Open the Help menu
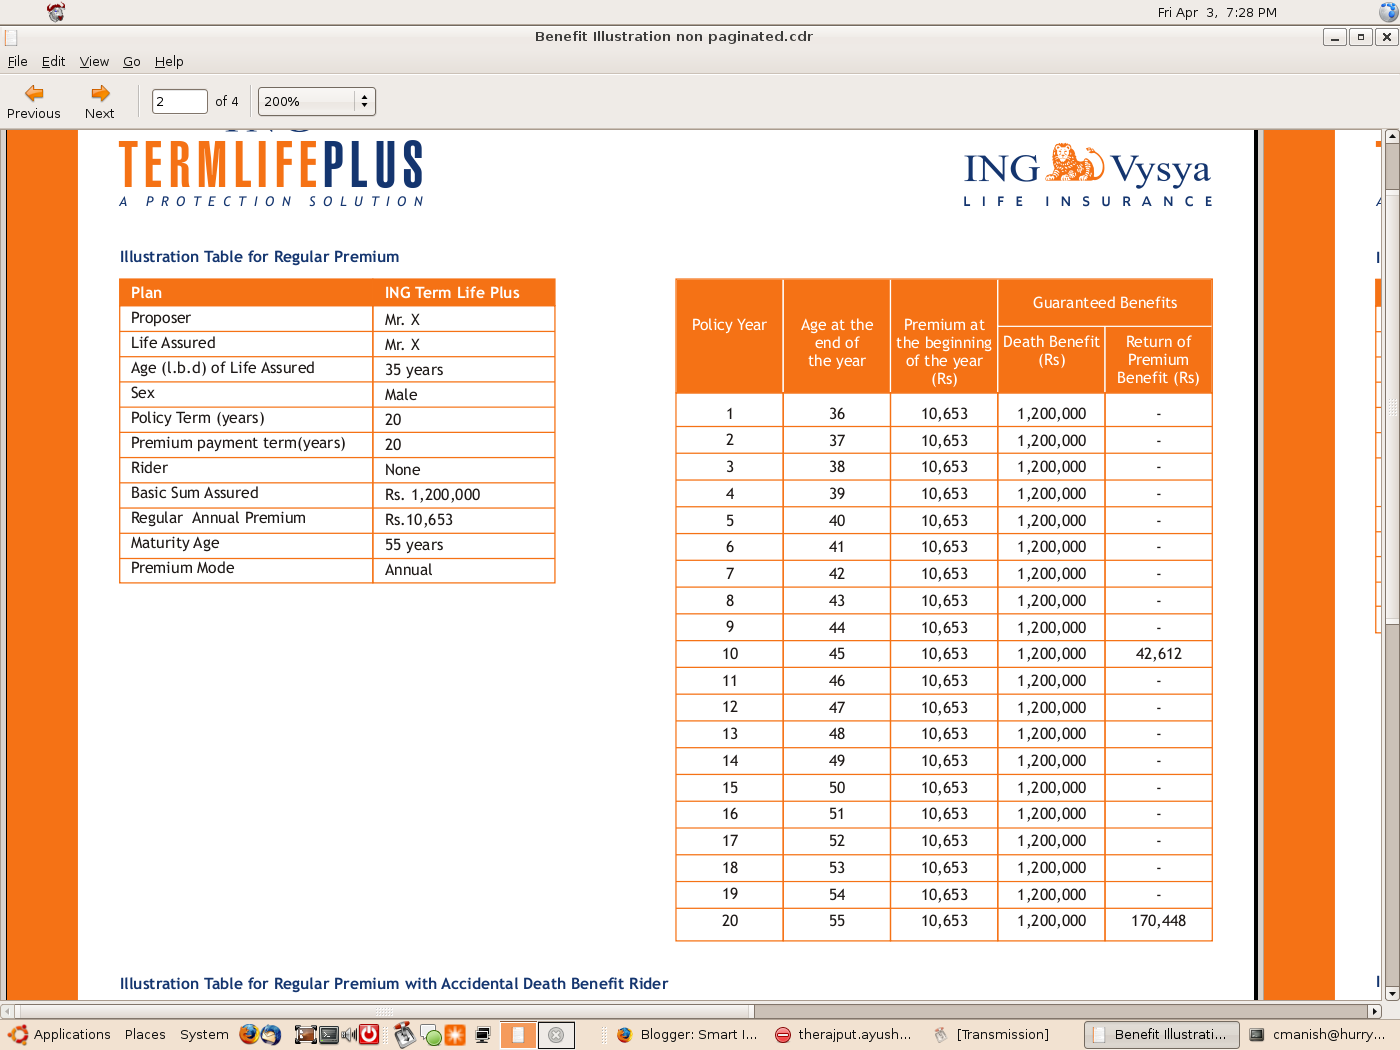This screenshot has height=1050, width=1400. [169, 61]
